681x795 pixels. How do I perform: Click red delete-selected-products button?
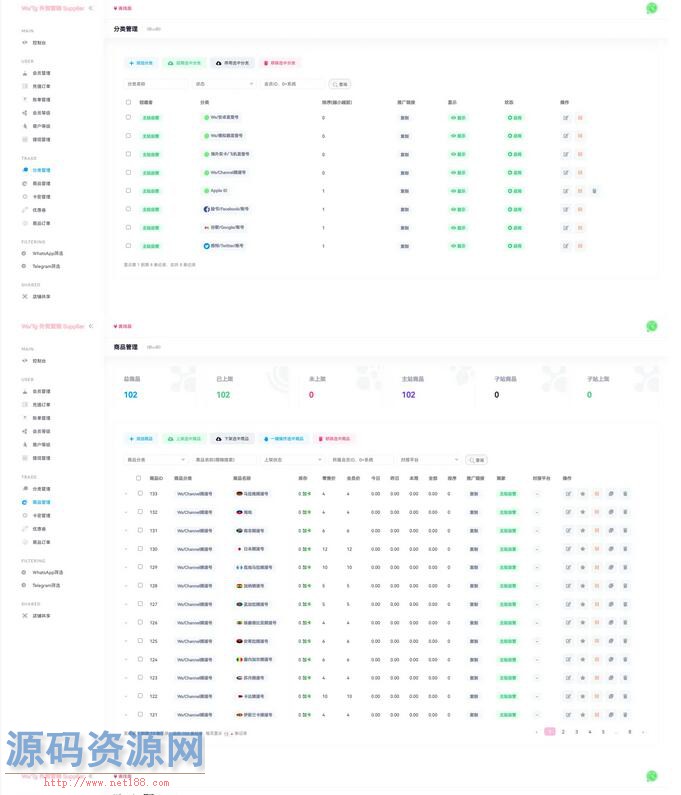334,439
